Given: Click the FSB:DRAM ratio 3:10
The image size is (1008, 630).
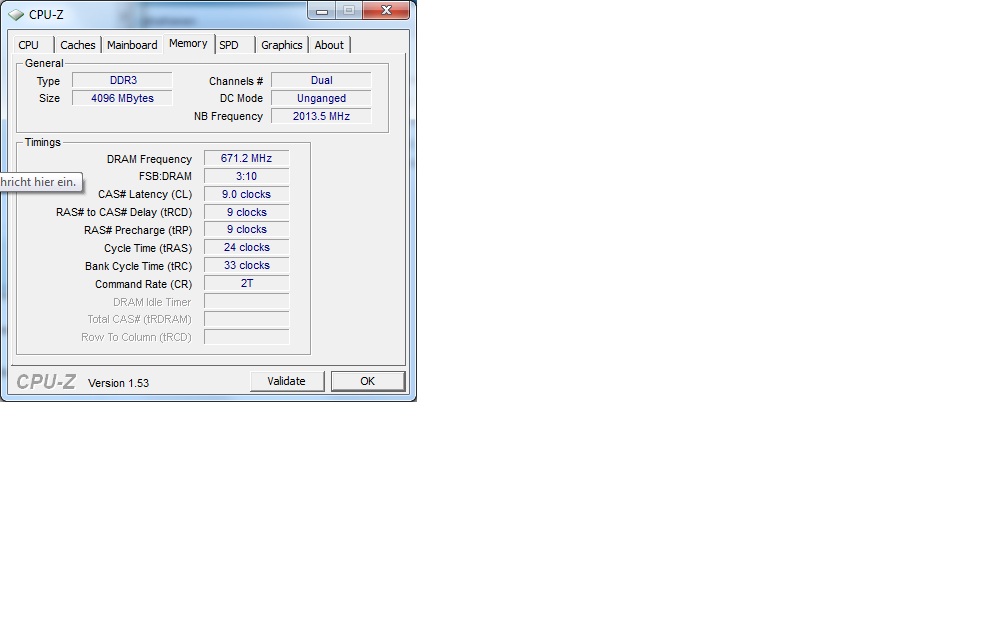Looking at the screenshot, I should coord(246,176).
